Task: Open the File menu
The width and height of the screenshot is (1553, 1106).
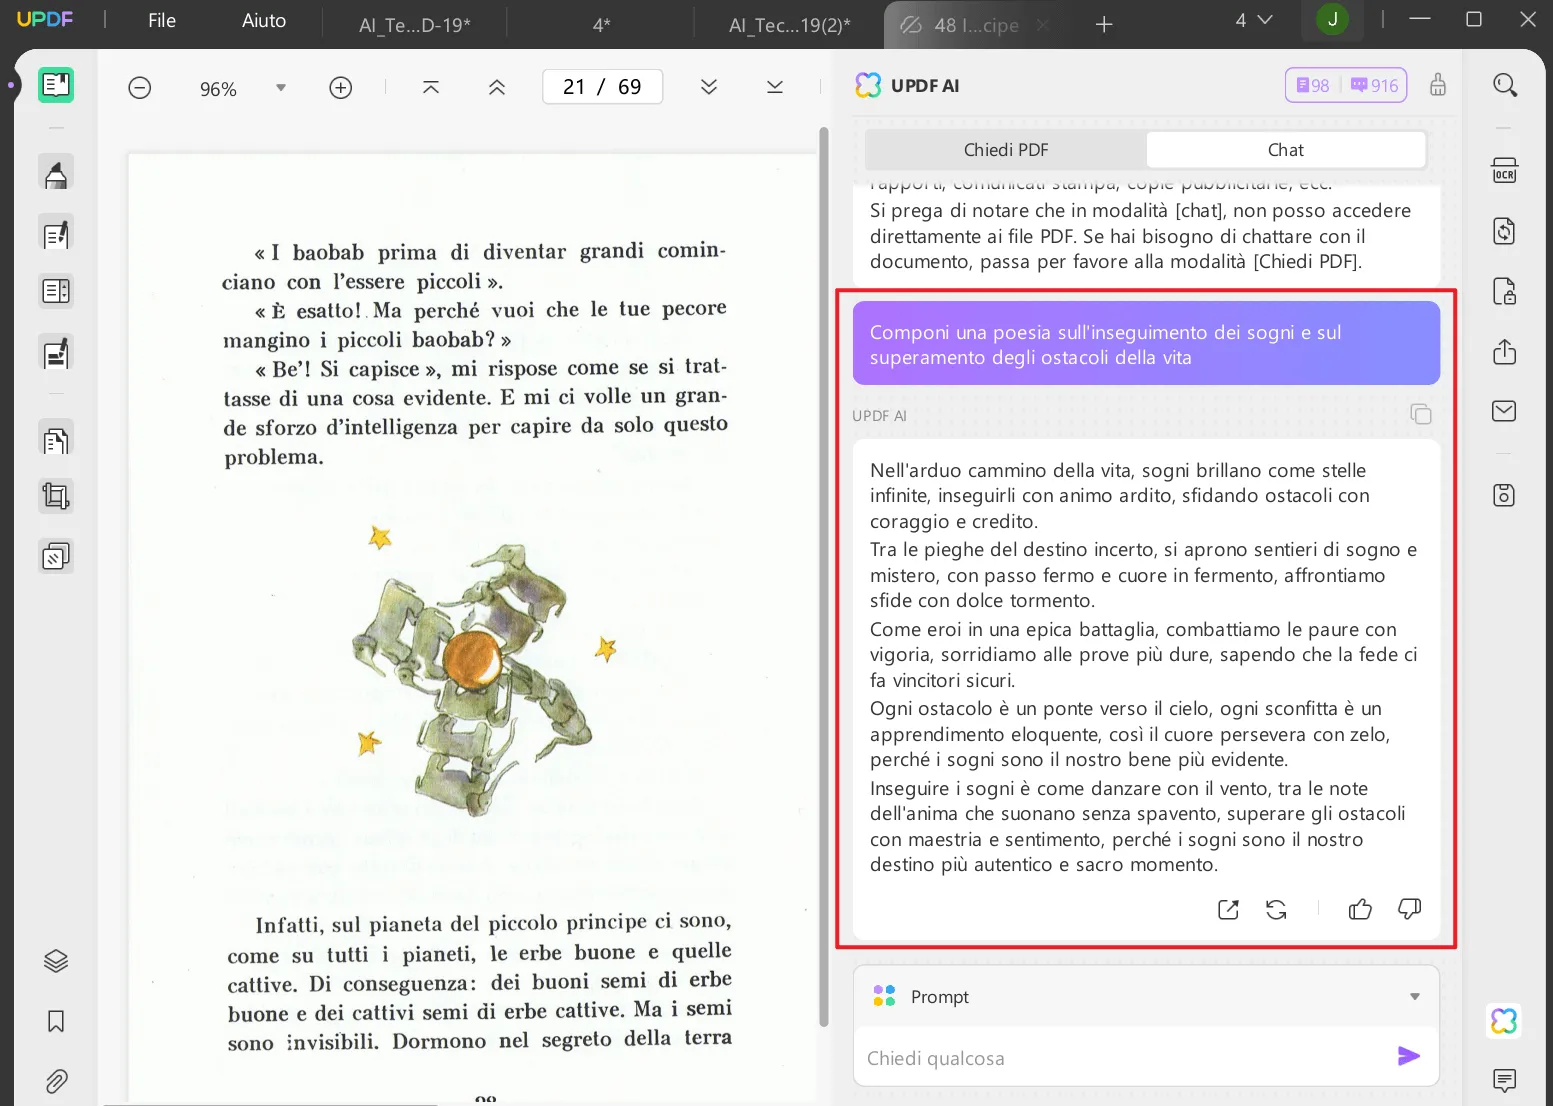Action: point(162,21)
